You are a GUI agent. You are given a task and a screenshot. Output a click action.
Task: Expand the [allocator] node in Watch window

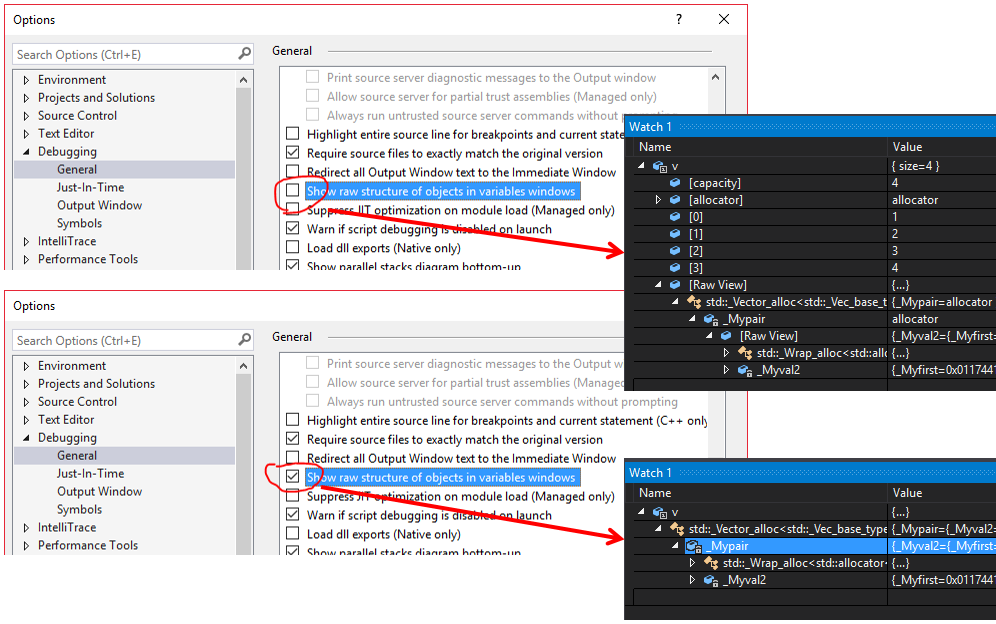658,200
